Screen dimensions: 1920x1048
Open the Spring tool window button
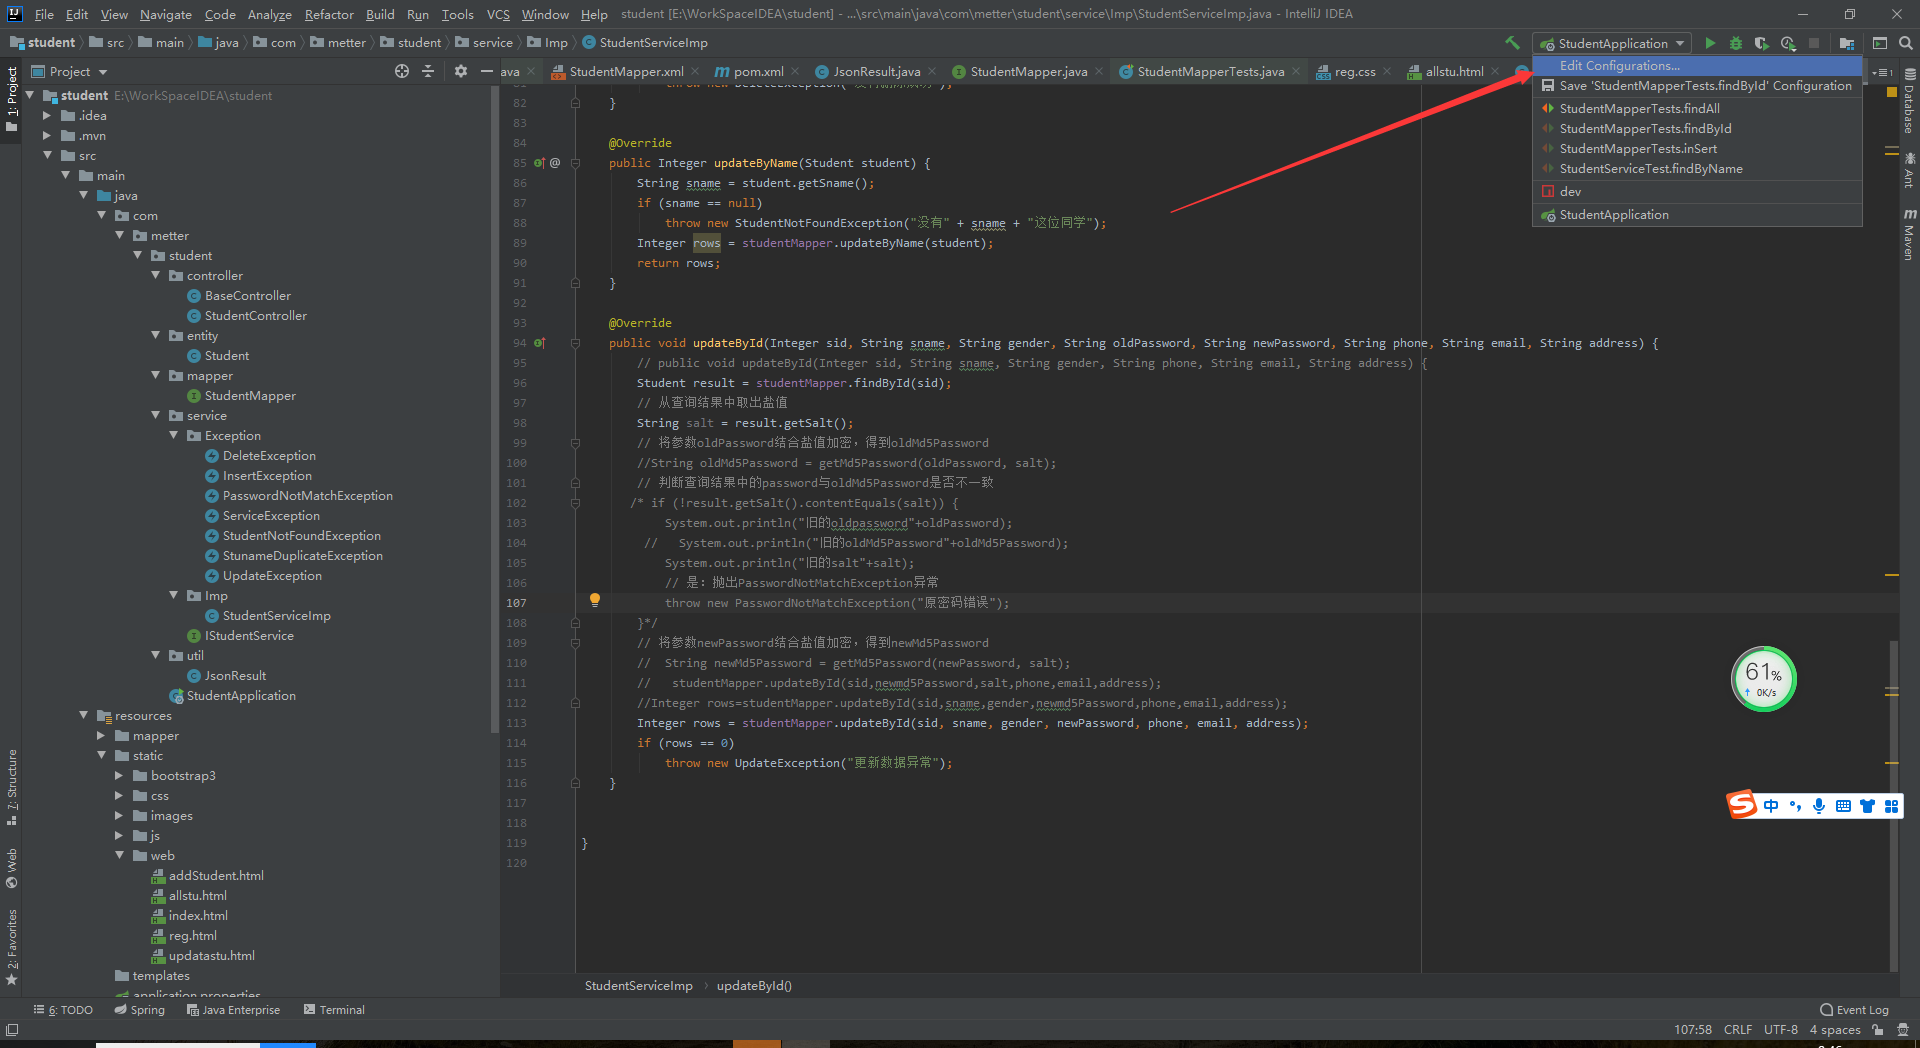click(x=139, y=1010)
